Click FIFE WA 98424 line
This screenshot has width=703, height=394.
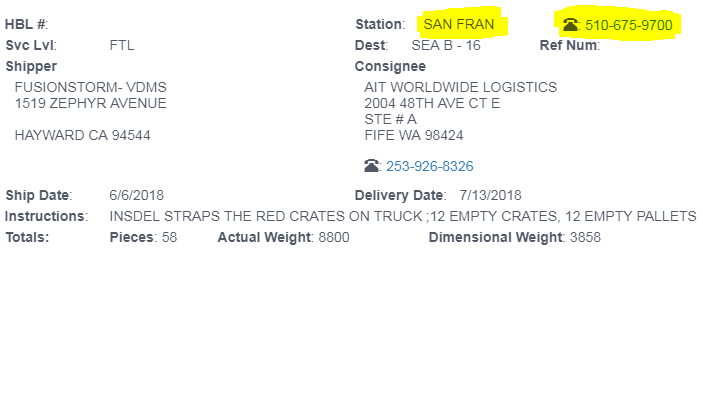[414, 135]
